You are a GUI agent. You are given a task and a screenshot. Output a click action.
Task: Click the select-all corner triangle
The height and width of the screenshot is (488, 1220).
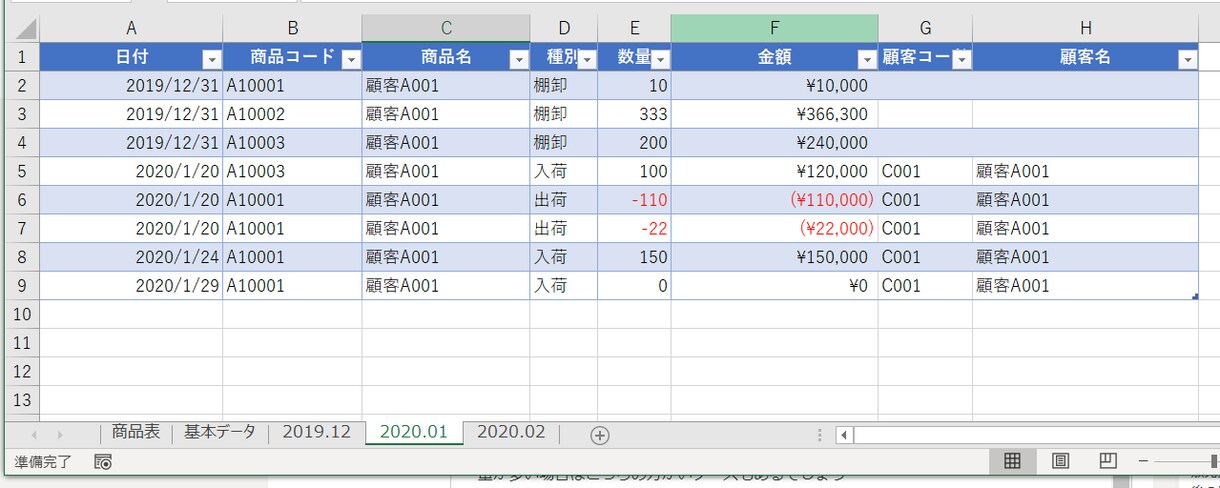(x=26, y=29)
